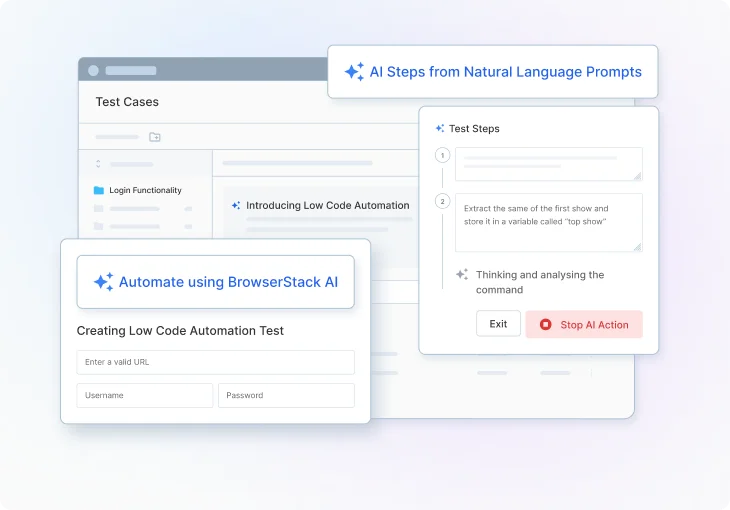Click the sparkle icon beside Introducing Low Code Automation
730x510 pixels.
(236, 205)
